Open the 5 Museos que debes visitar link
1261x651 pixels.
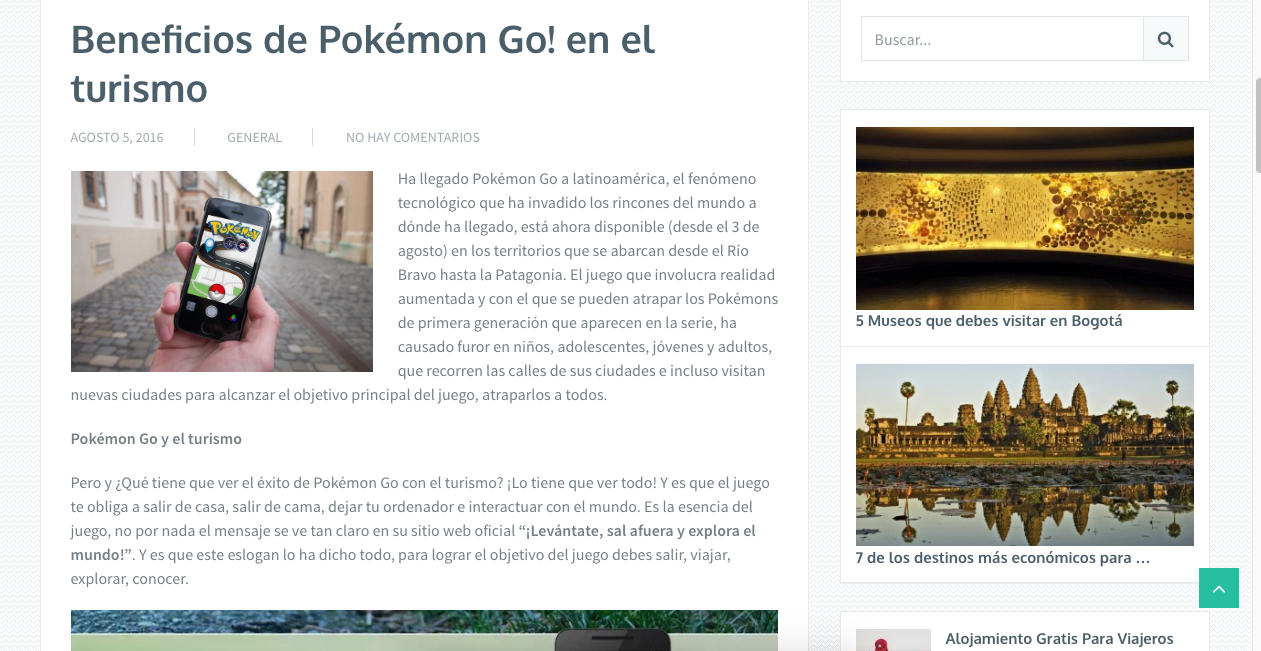989,321
